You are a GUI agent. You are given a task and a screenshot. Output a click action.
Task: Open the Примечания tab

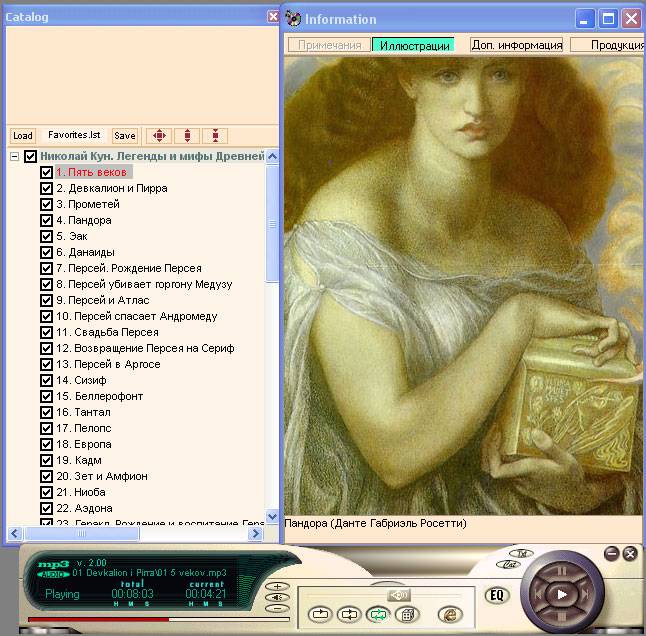tap(329, 45)
